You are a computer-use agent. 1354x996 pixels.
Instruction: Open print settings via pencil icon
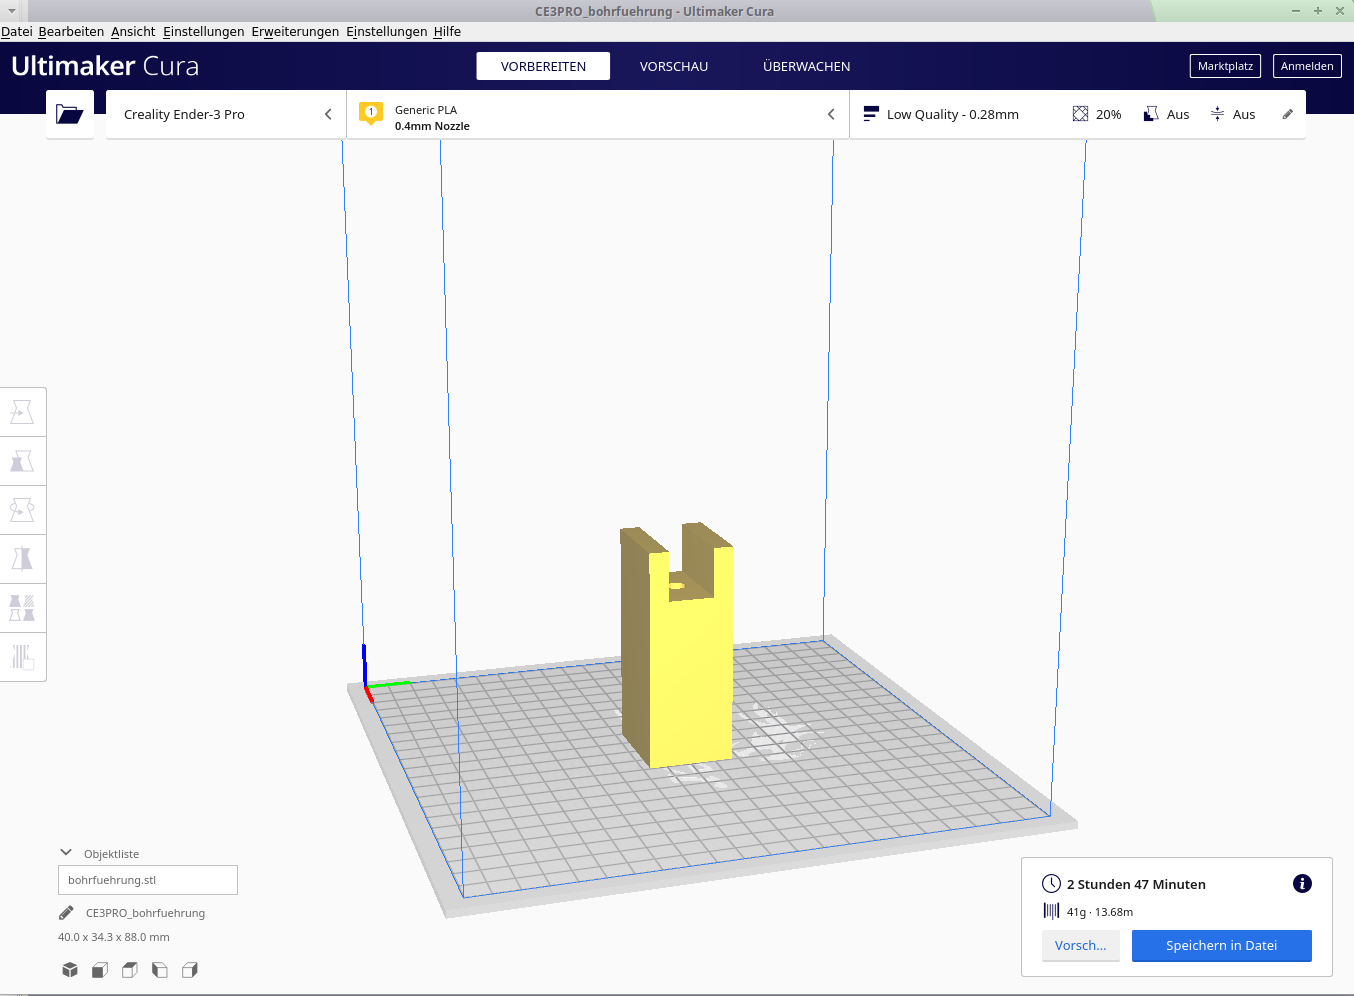(x=1288, y=114)
